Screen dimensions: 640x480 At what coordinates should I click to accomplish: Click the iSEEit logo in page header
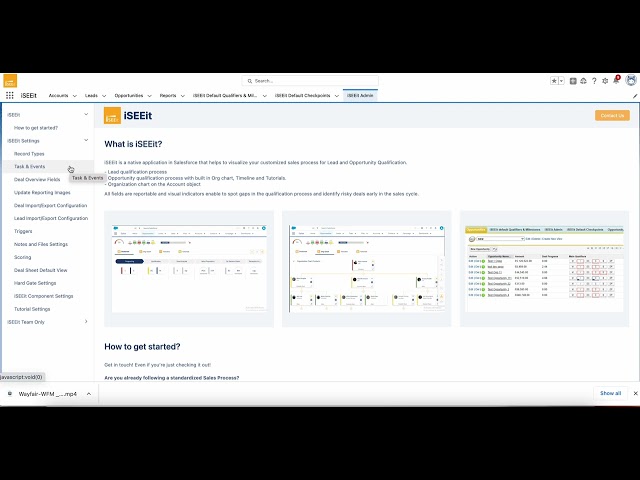[x=112, y=116]
